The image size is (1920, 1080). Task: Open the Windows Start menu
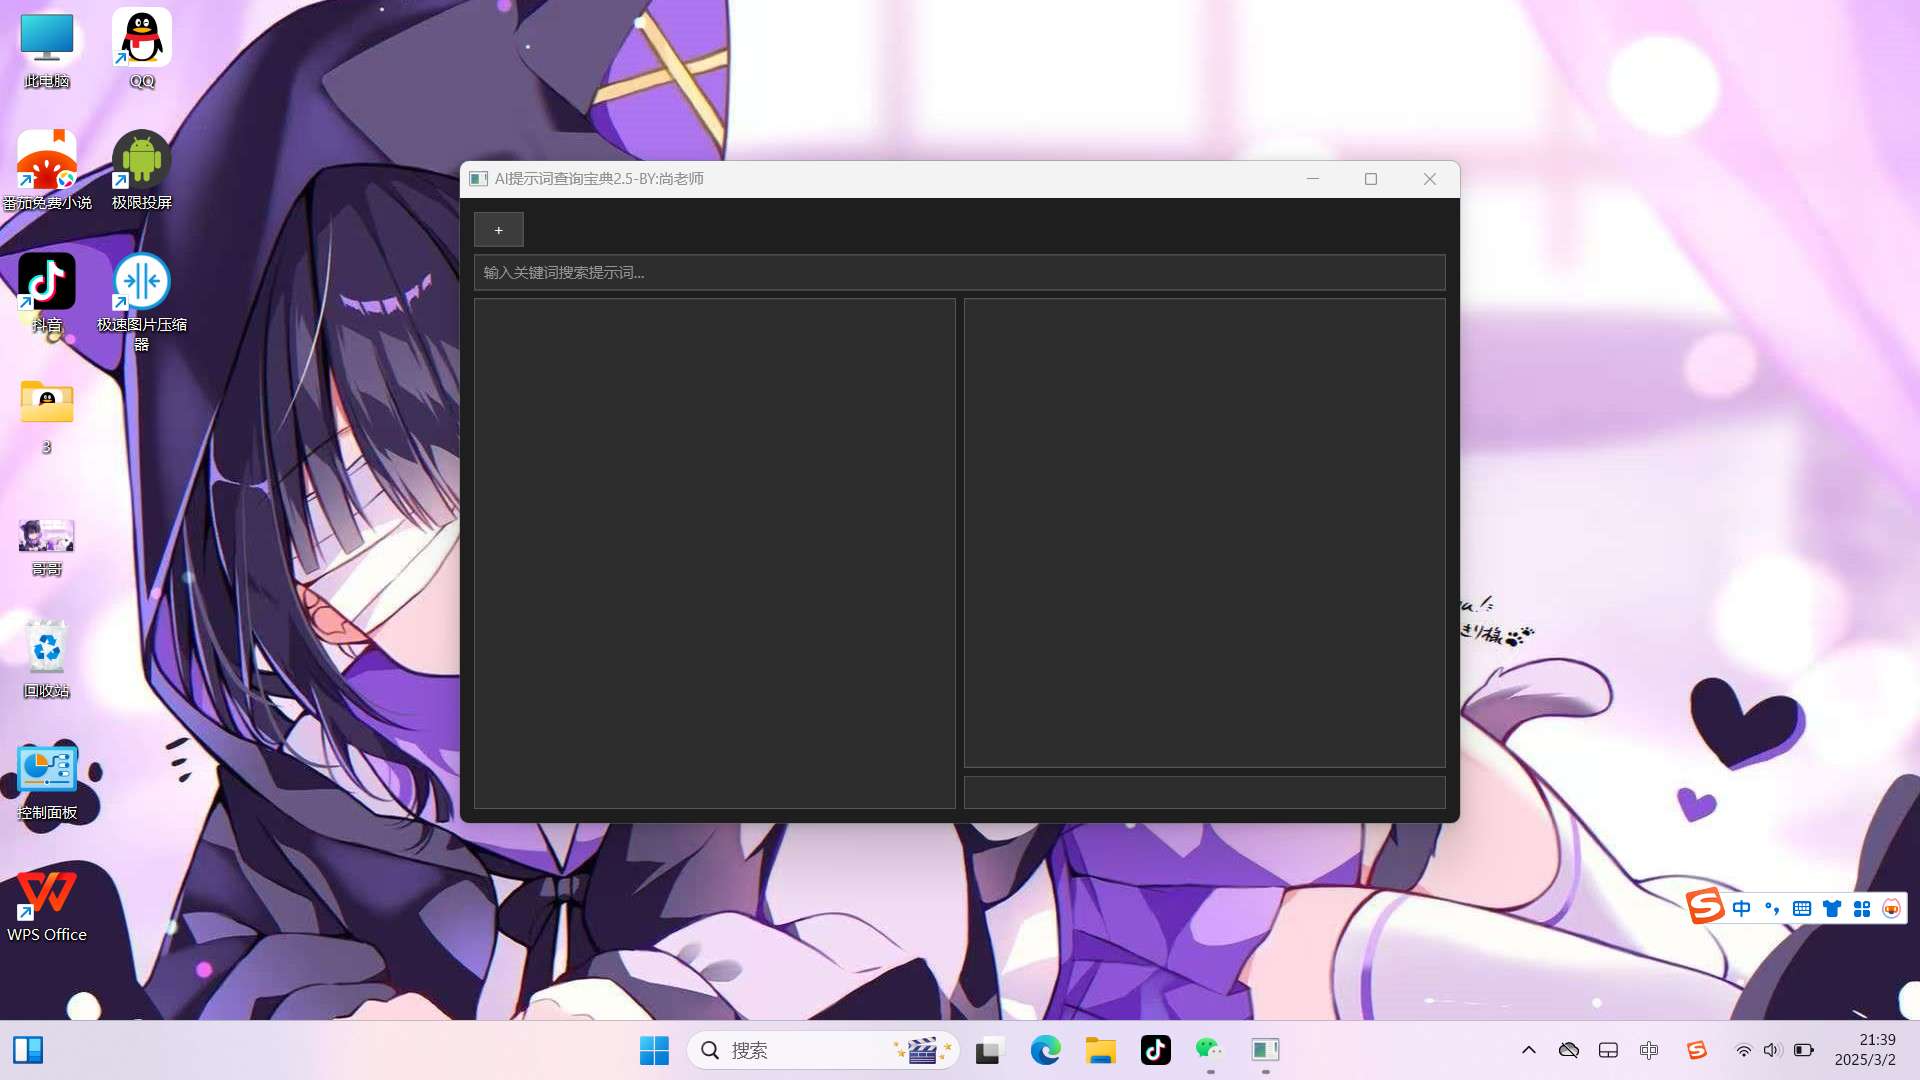coord(654,1050)
